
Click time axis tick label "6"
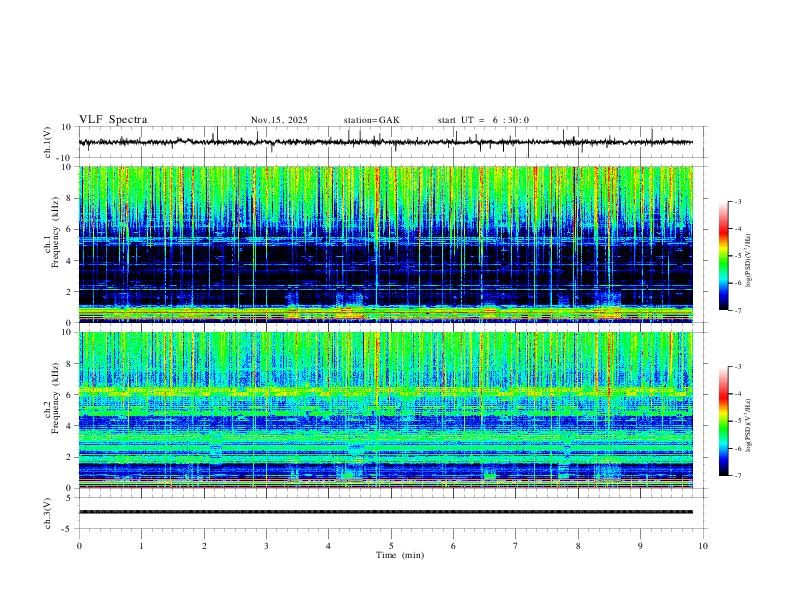click(454, 546)
